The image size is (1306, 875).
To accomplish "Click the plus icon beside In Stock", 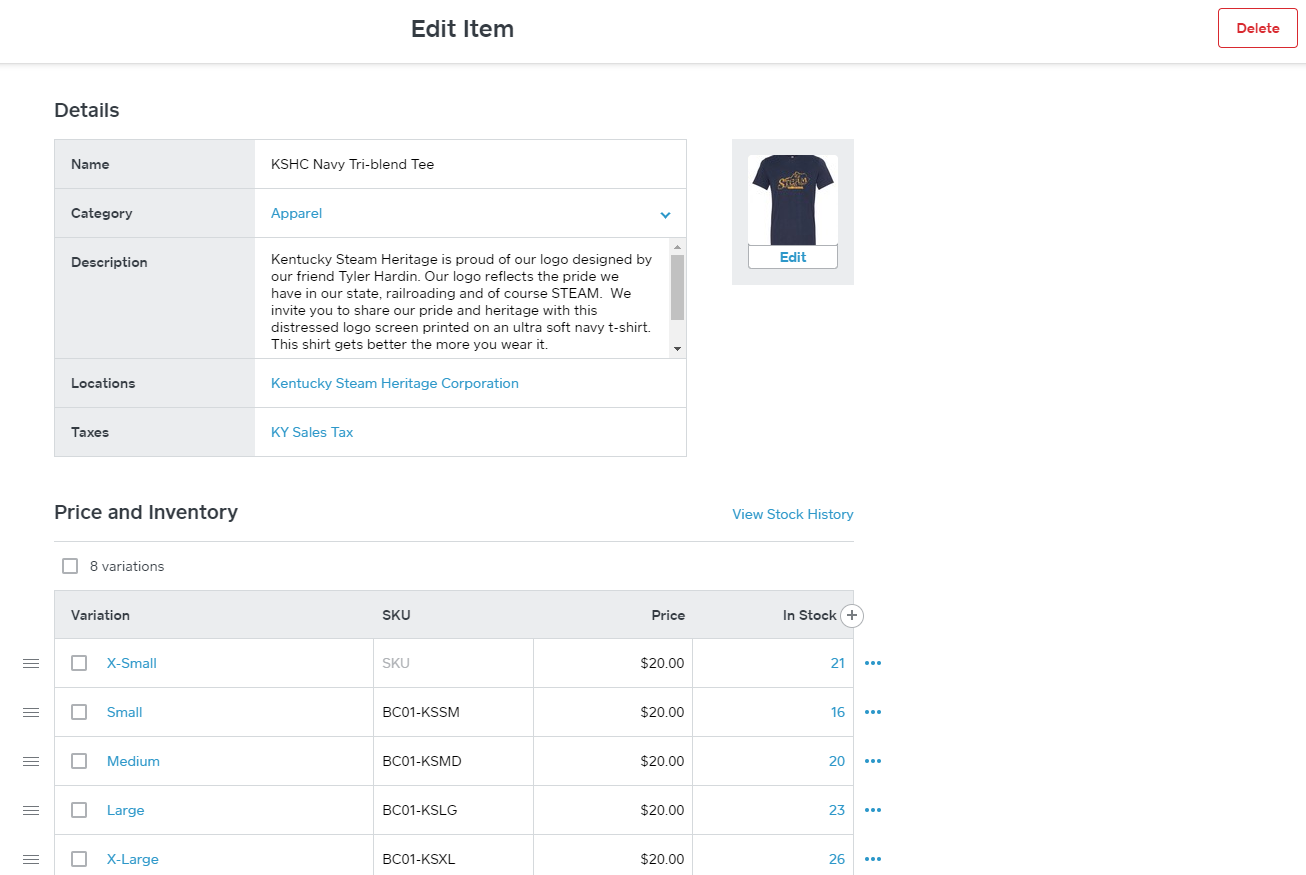I will pyautogui.click(x=852, y=616).
